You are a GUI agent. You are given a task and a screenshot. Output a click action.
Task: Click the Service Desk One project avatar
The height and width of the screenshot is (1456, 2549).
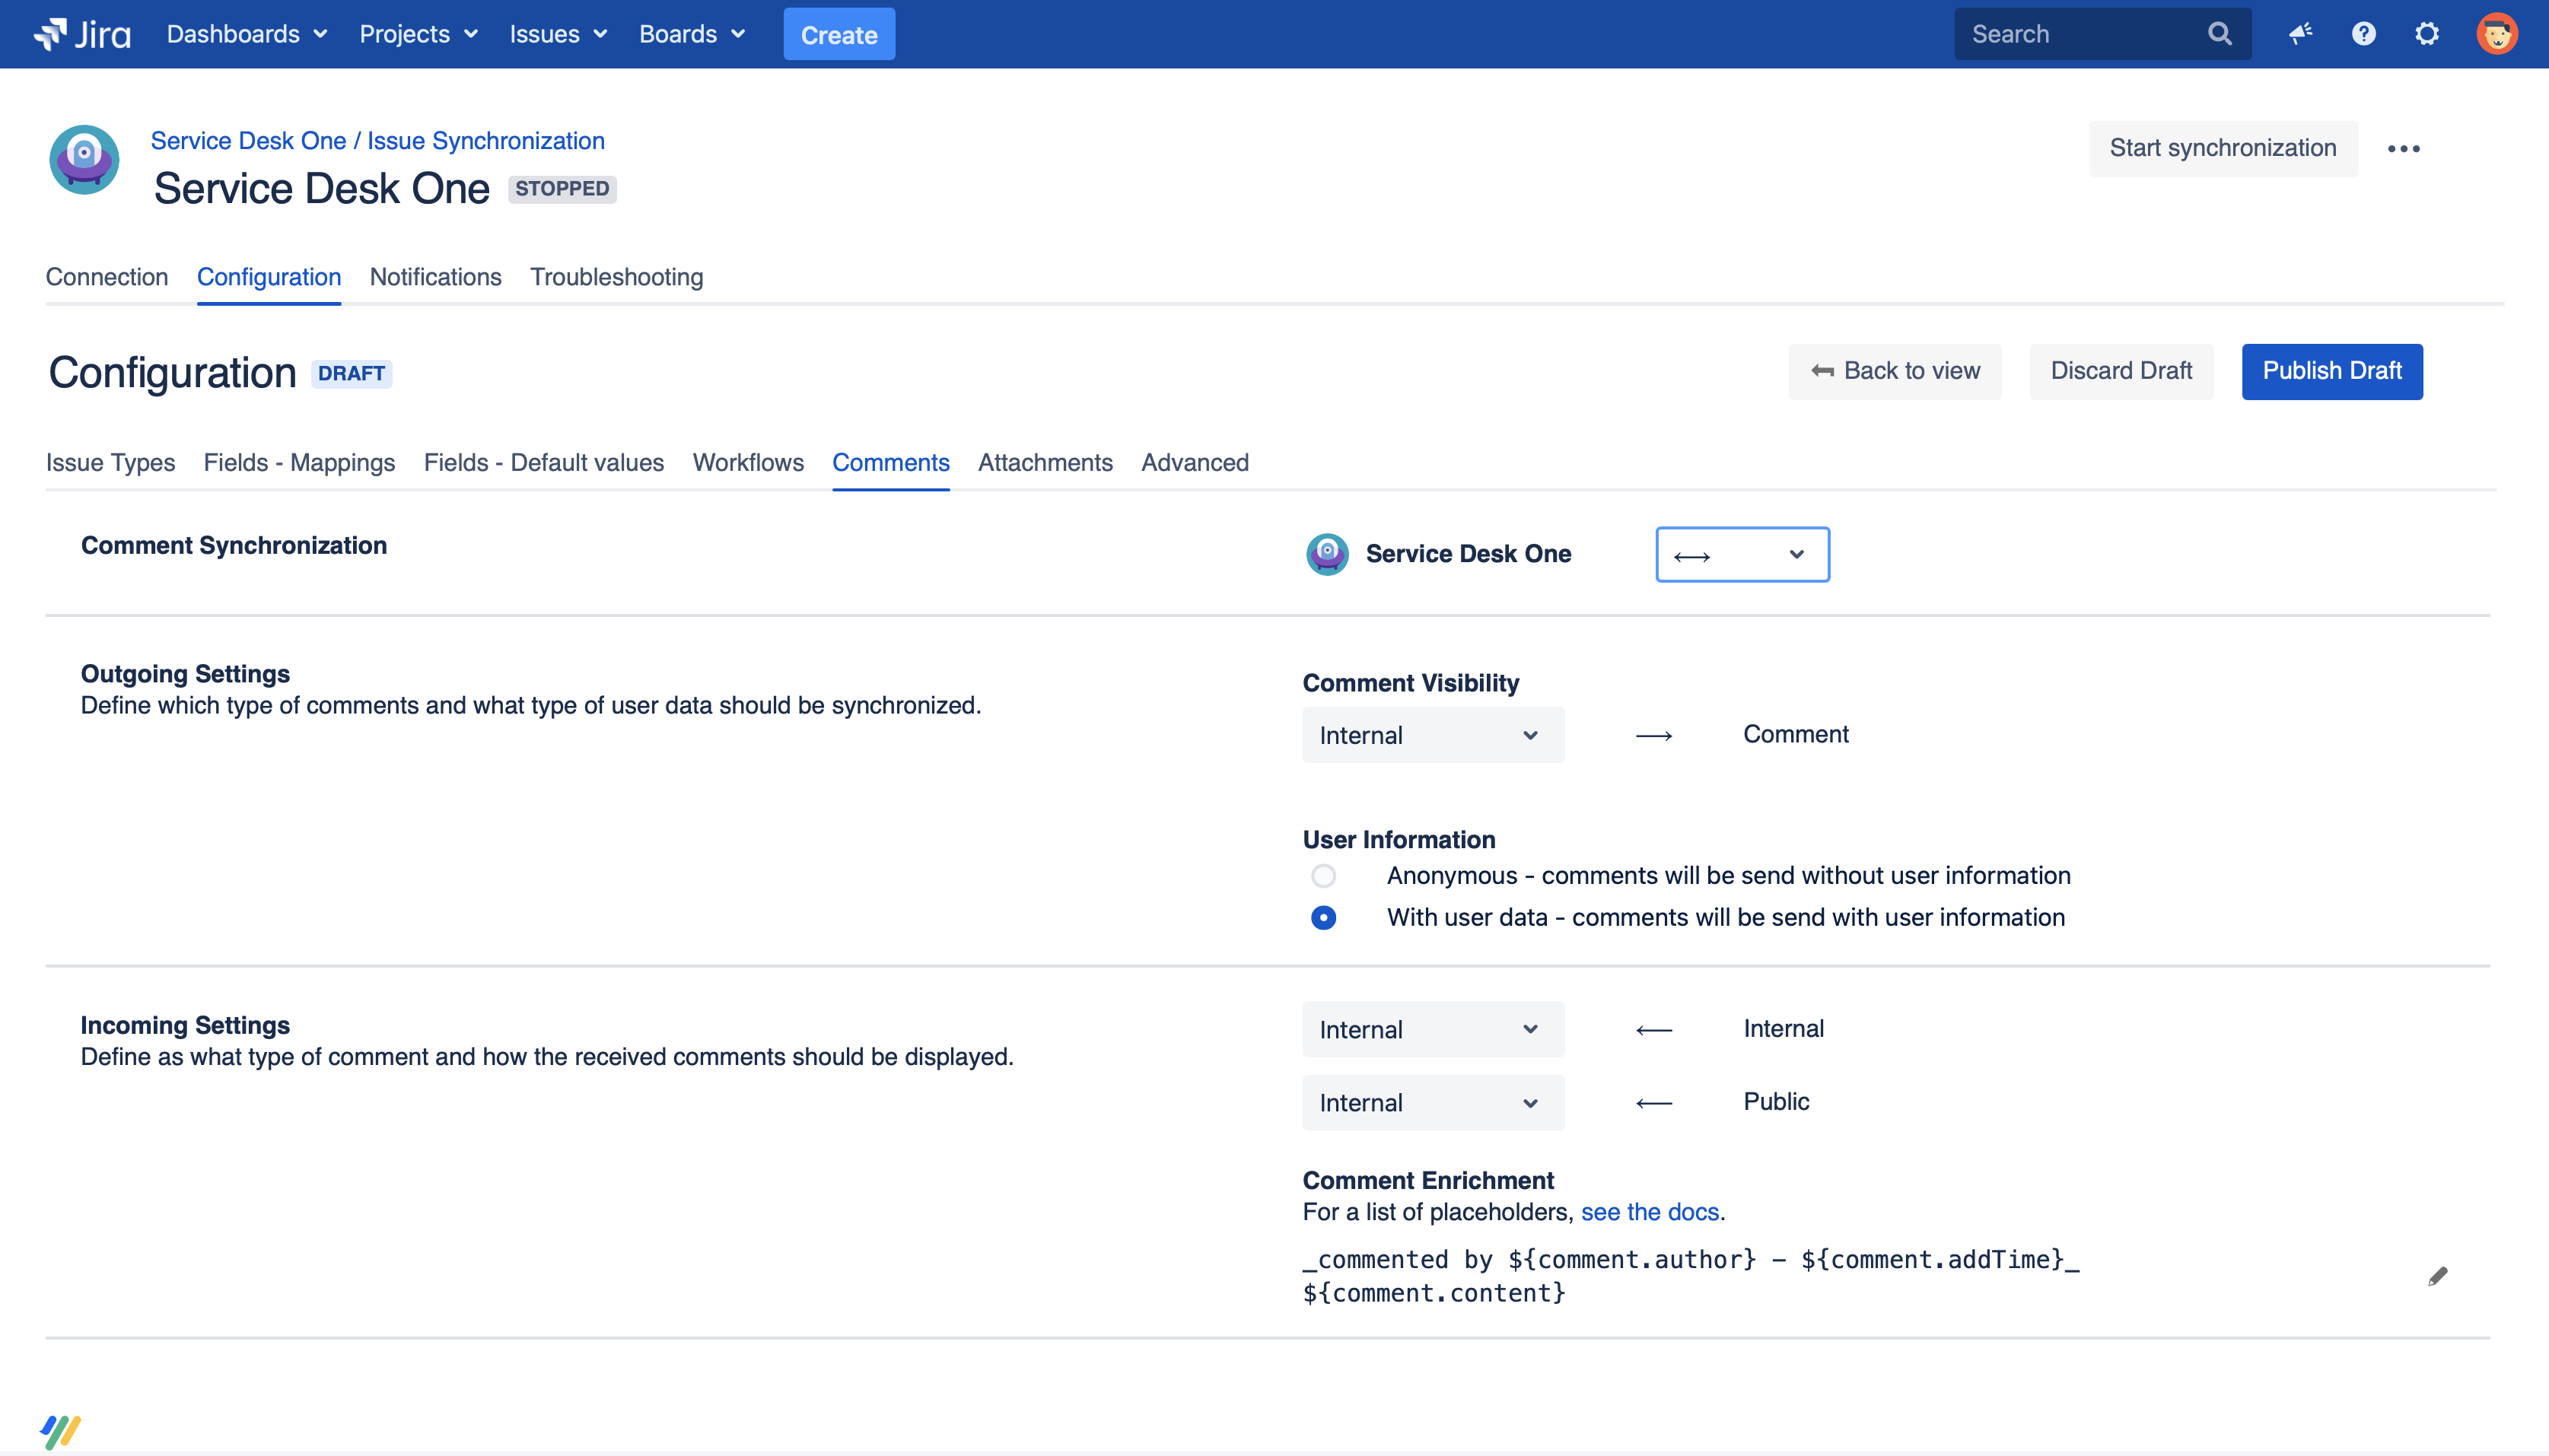click(83, 160)
